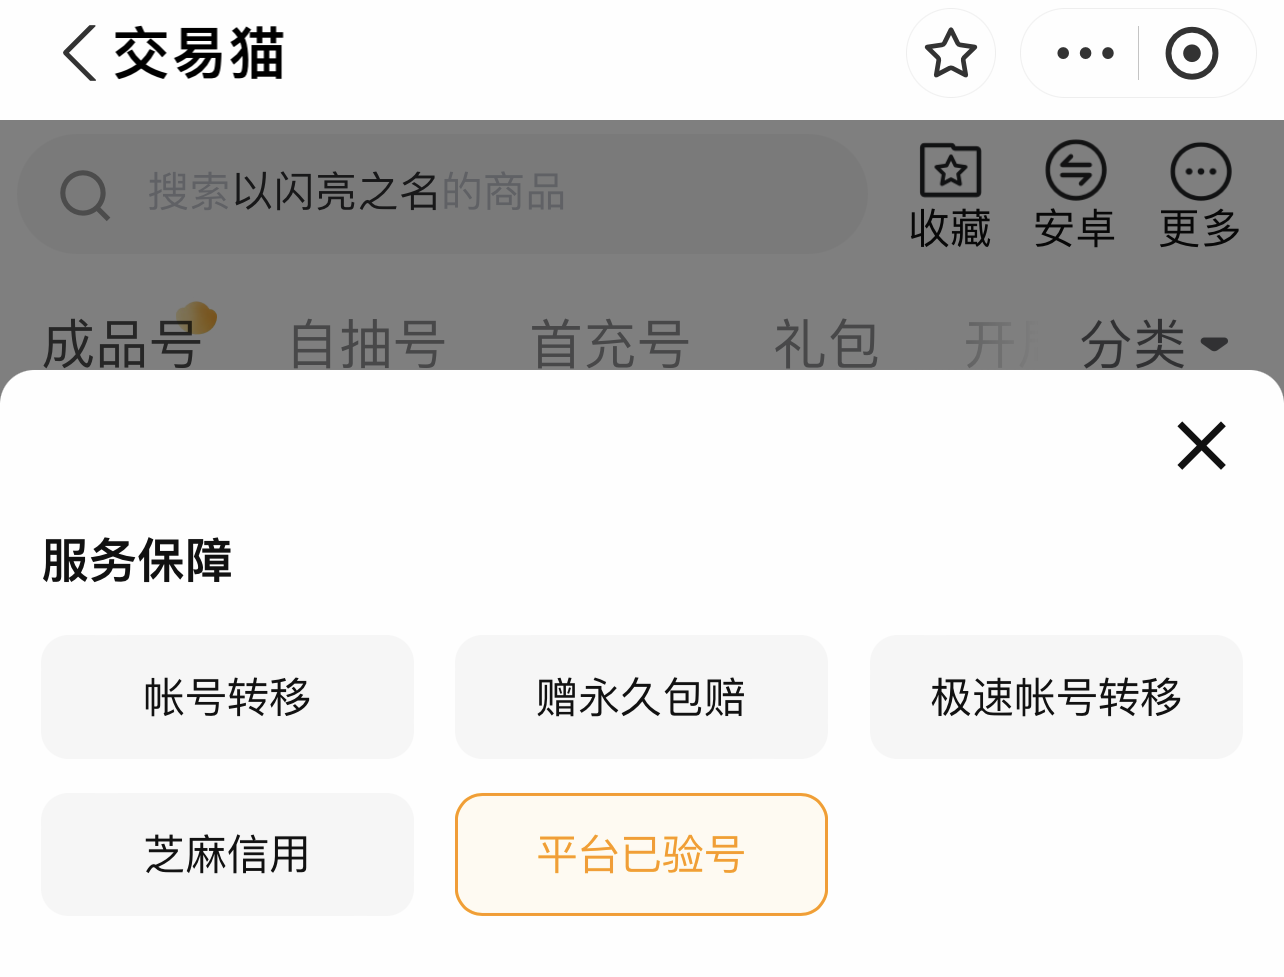Select the 芝麻信用 filter option
Viewport: 1284px width, 977px height.
(x=227, y=855)
